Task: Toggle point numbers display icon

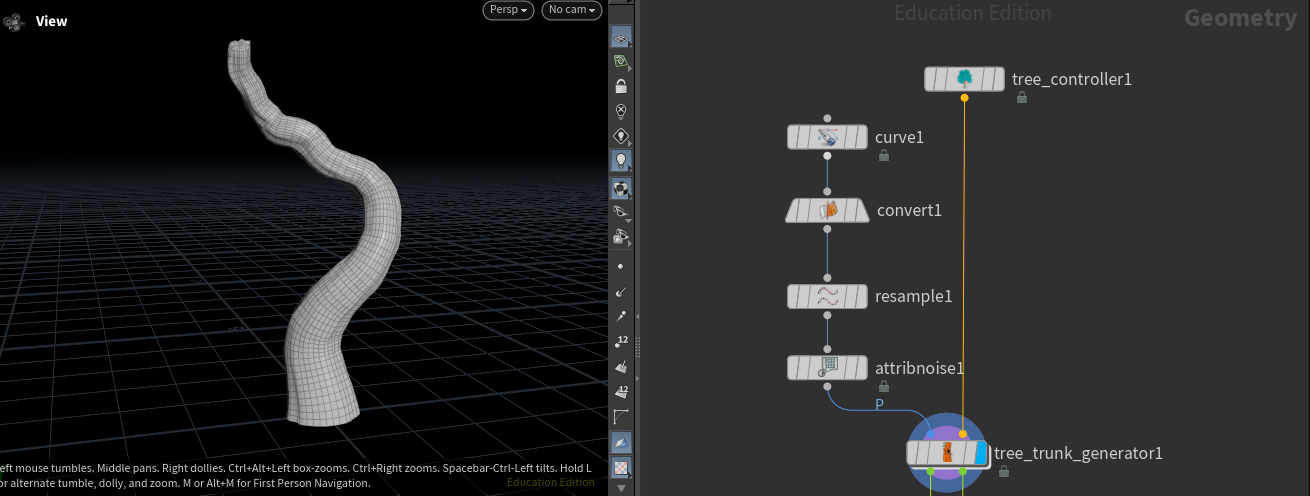Action: [621, 341]
